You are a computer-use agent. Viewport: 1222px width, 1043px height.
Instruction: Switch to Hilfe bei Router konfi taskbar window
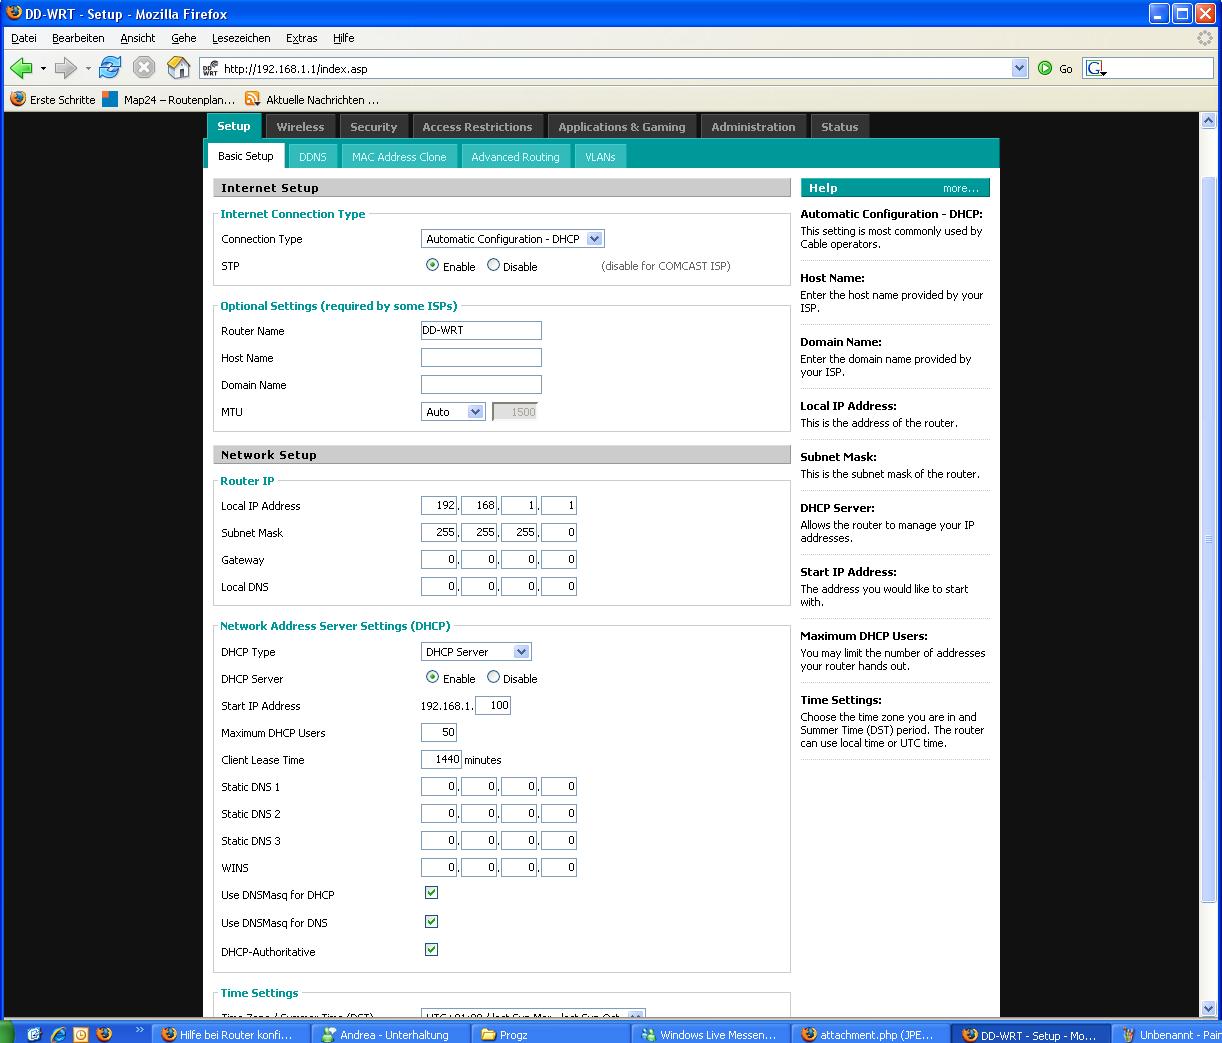tap(229, 1034)
